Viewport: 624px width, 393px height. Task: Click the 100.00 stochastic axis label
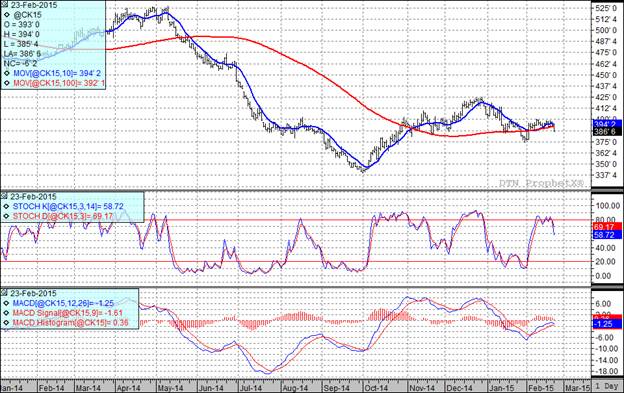pyautogui.click(x=608, y=206)
